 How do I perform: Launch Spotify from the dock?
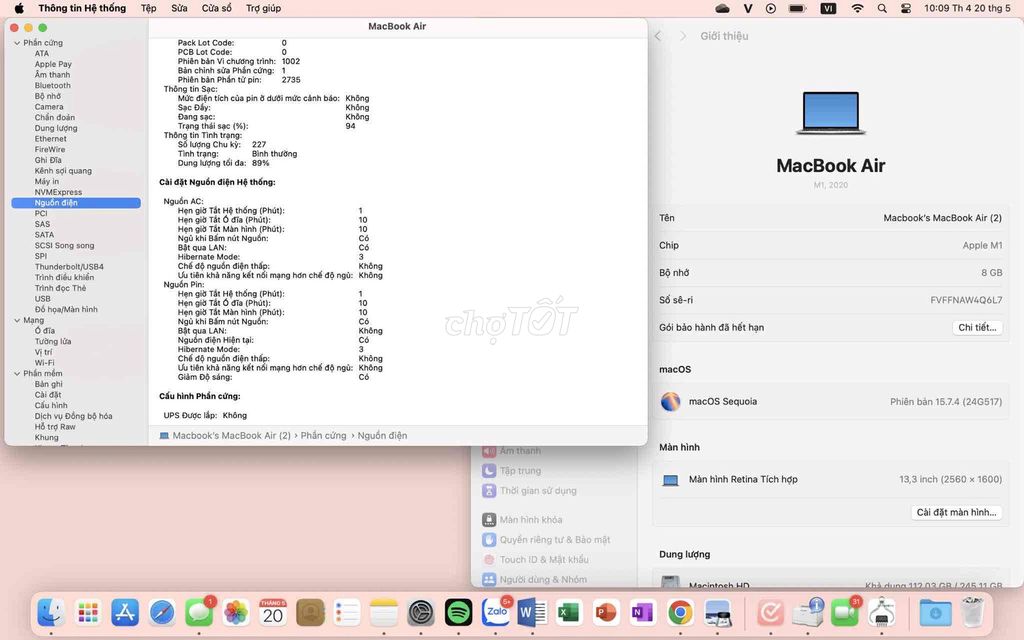458,613
